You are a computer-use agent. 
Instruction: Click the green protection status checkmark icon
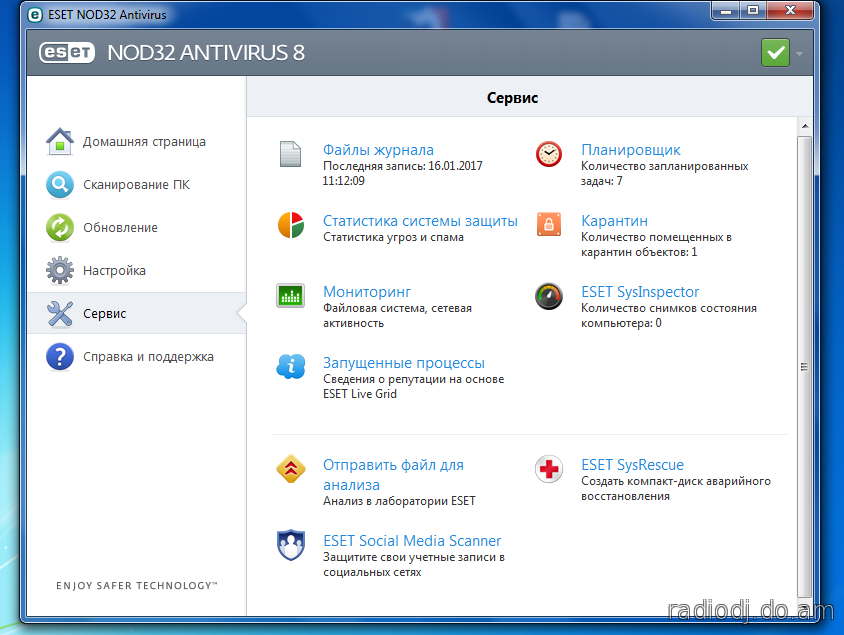point(775,53)
